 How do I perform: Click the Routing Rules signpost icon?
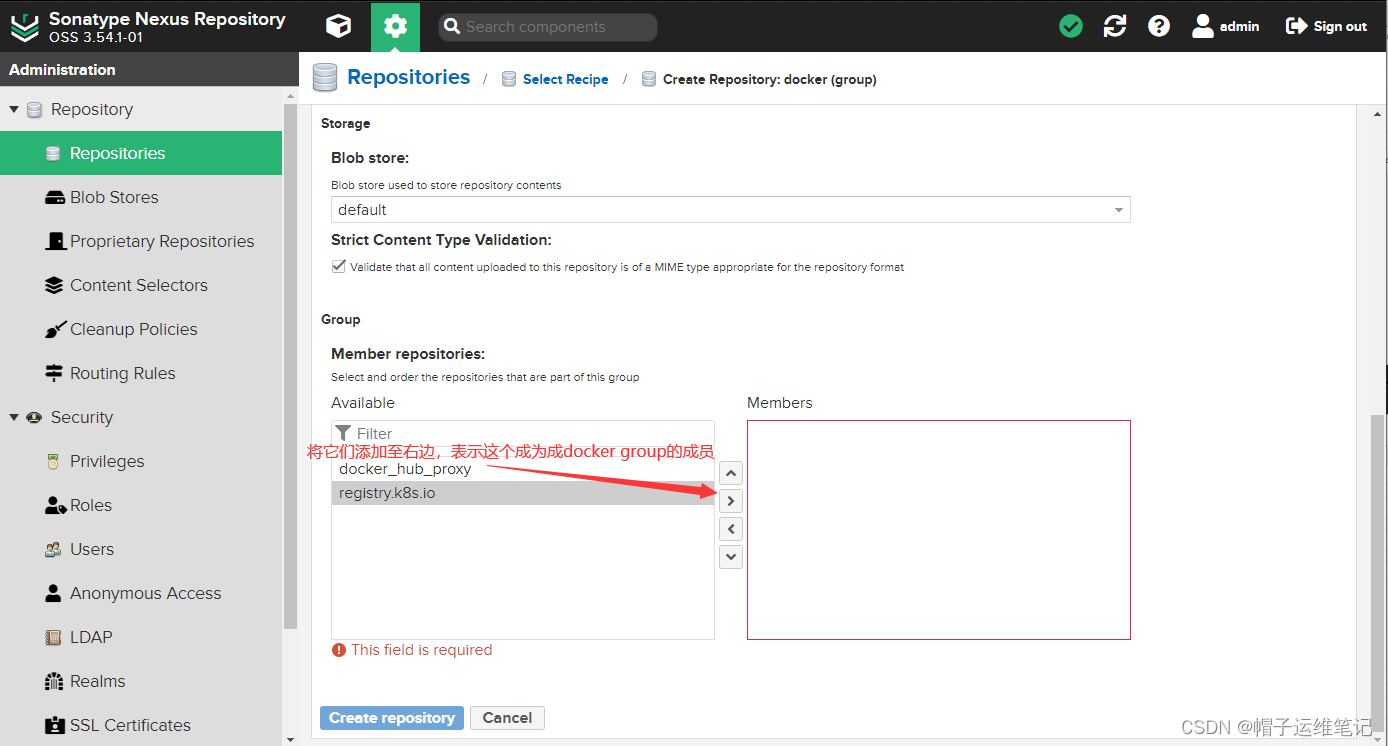(x=54, y=373)
